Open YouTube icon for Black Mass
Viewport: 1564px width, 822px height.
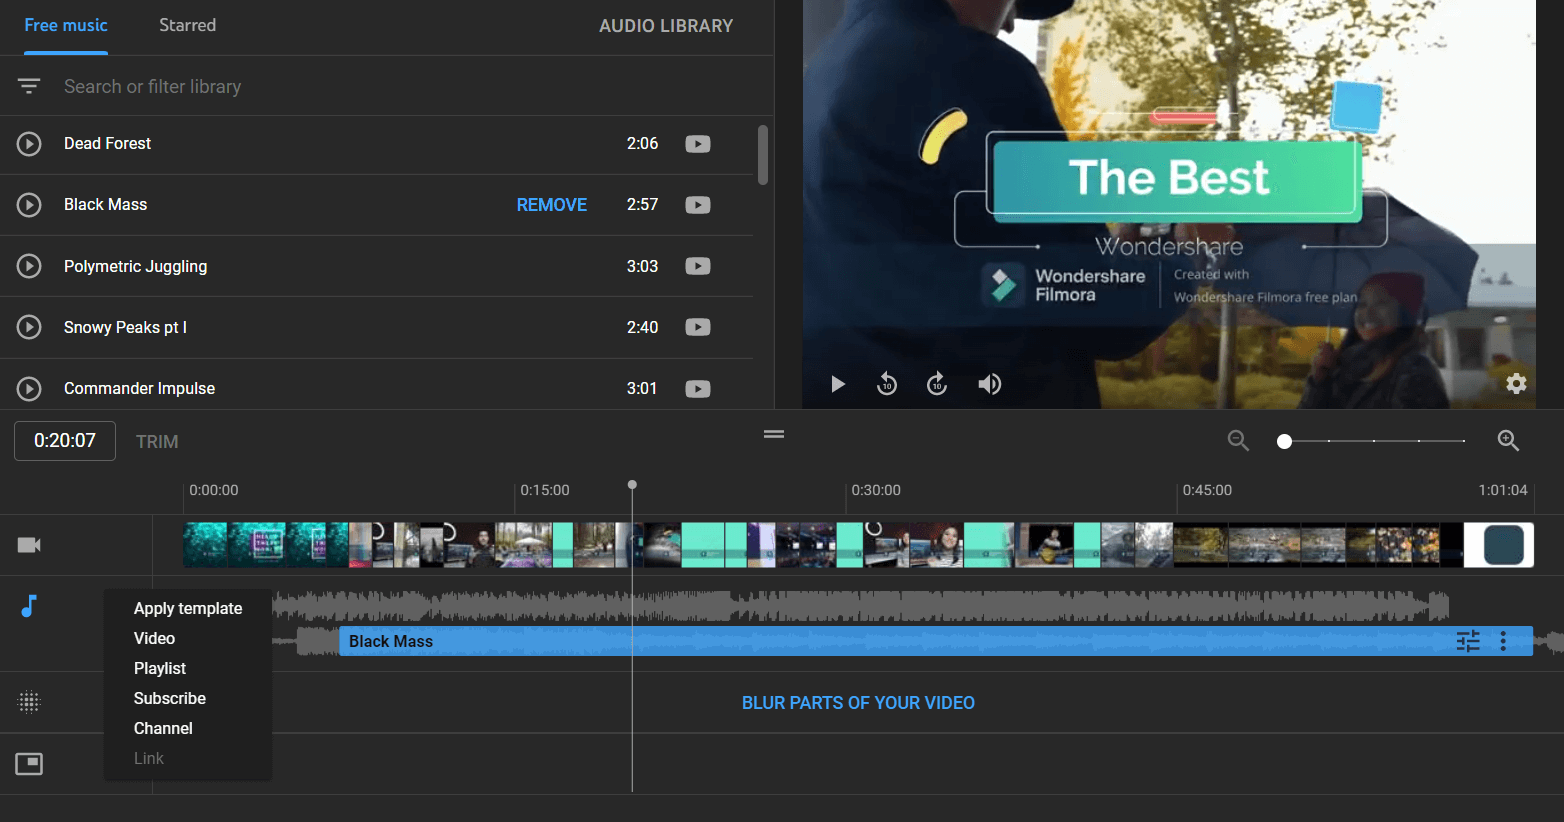click(698, 205)
